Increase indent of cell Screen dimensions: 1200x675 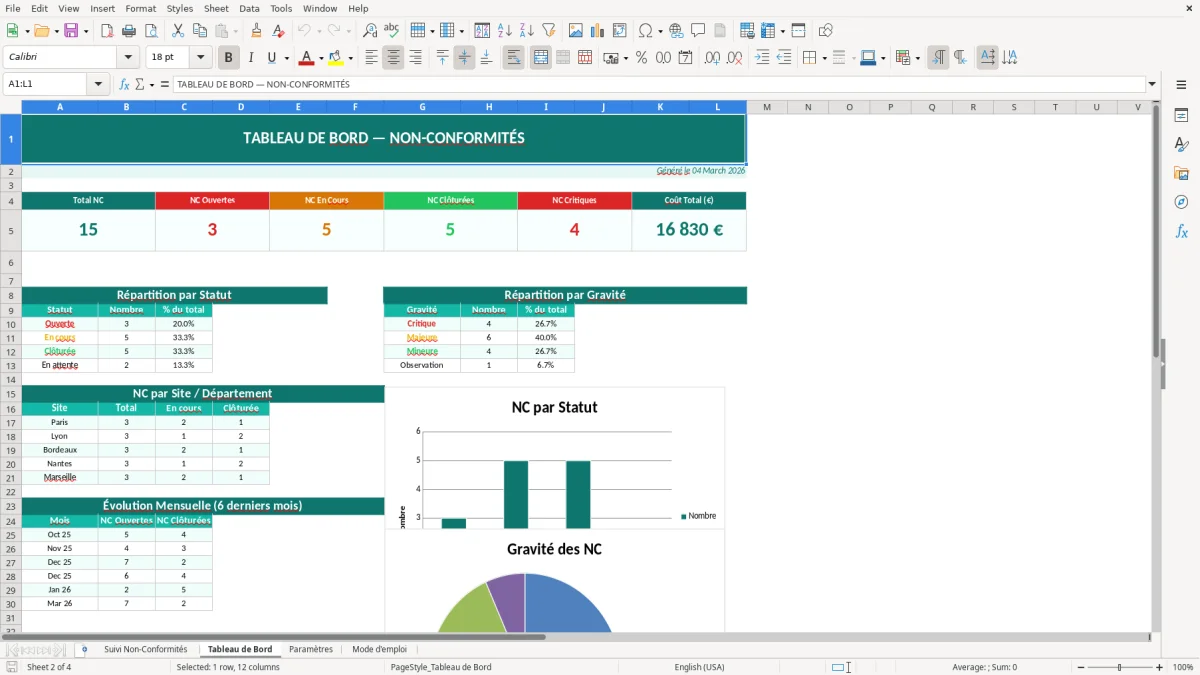pyautogui.click(x=762, y=58)
